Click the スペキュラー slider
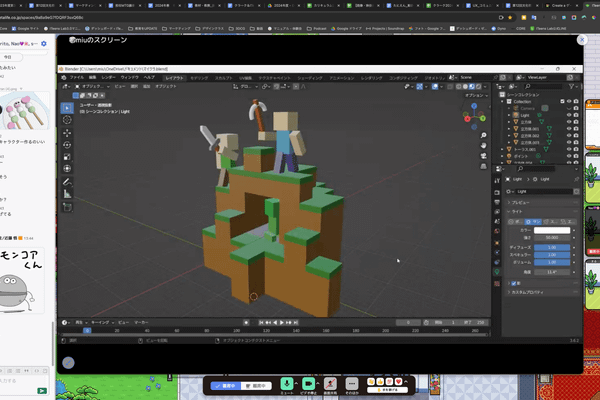Image resolution: width=600 pixels, height=400 pixels. [x=552, y=255]
